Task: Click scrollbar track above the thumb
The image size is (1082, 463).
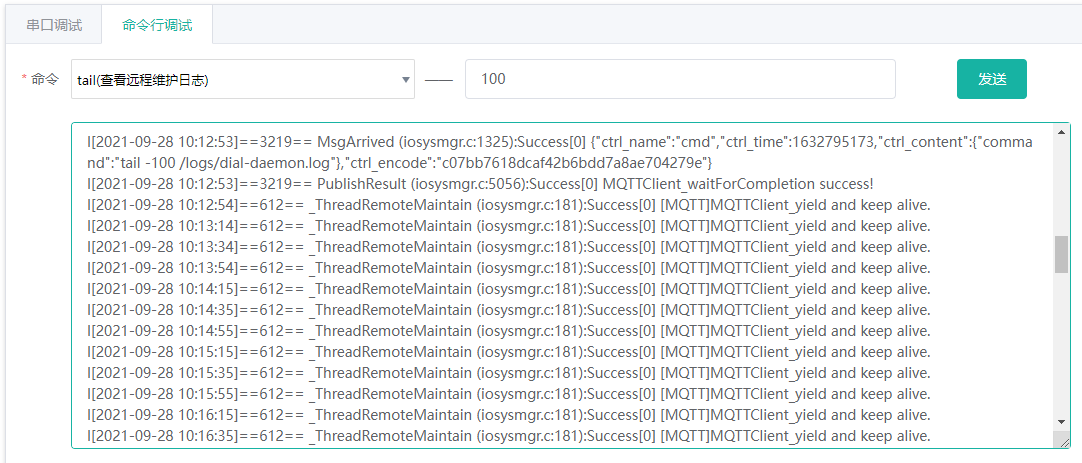Action: pyautogui.click(x=1061, y=188)
